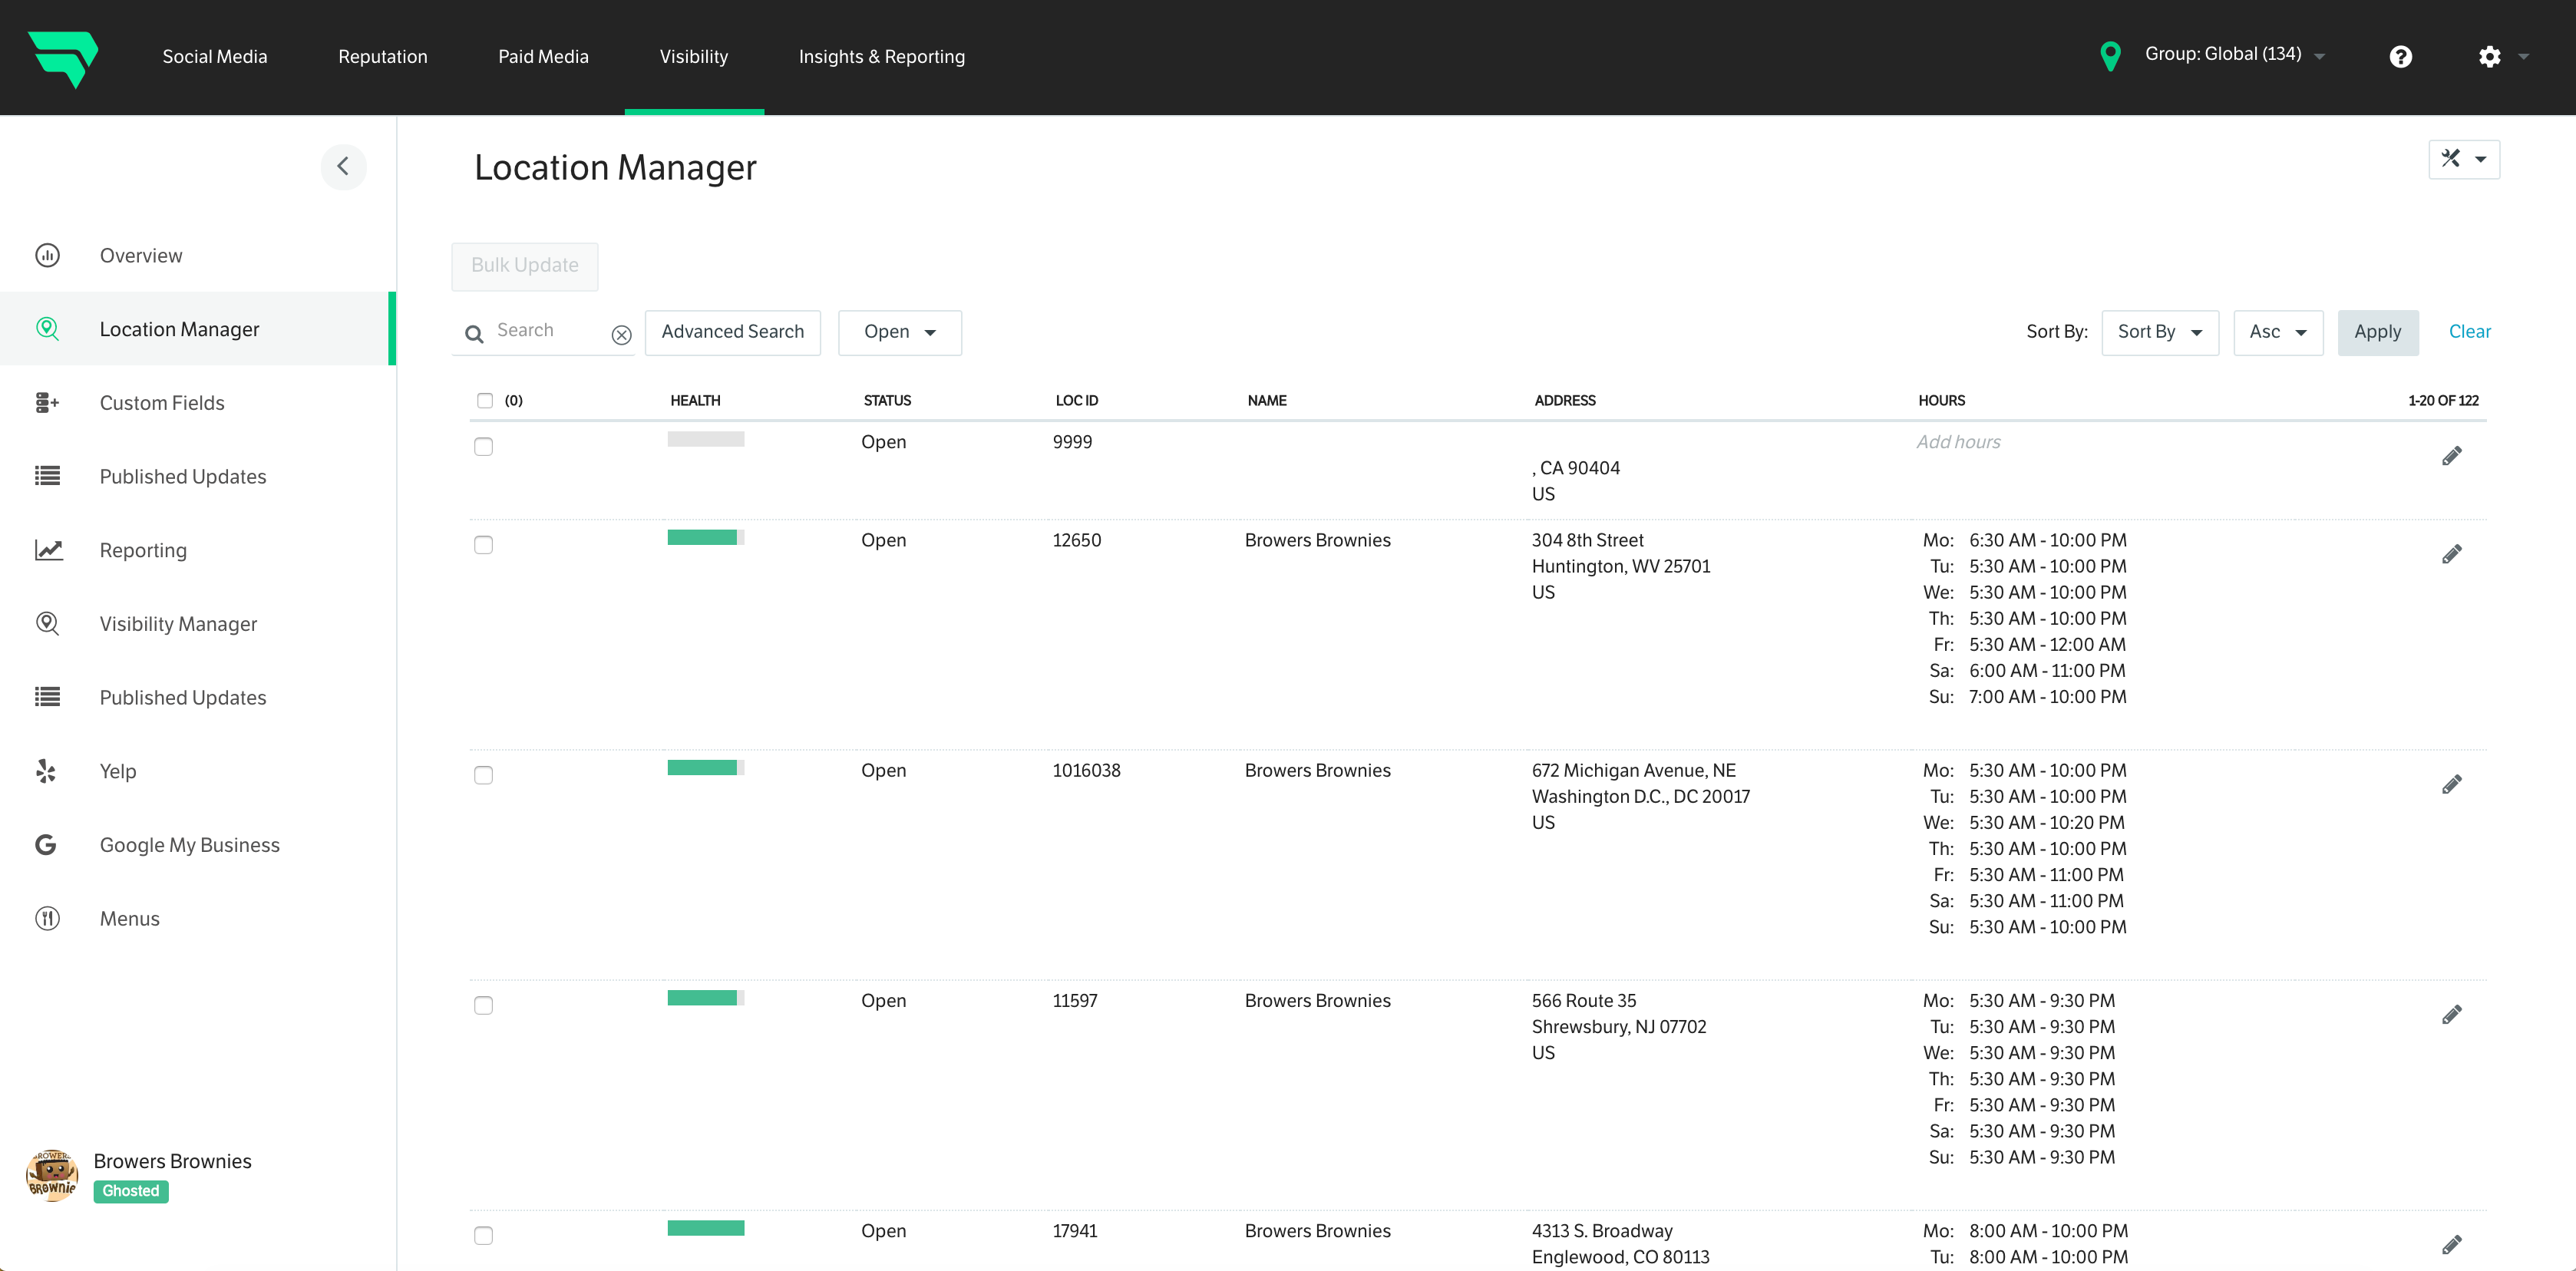2576x1271 pixels.
Task: Click the Overview chart icon
Action: tap(47, 255)
